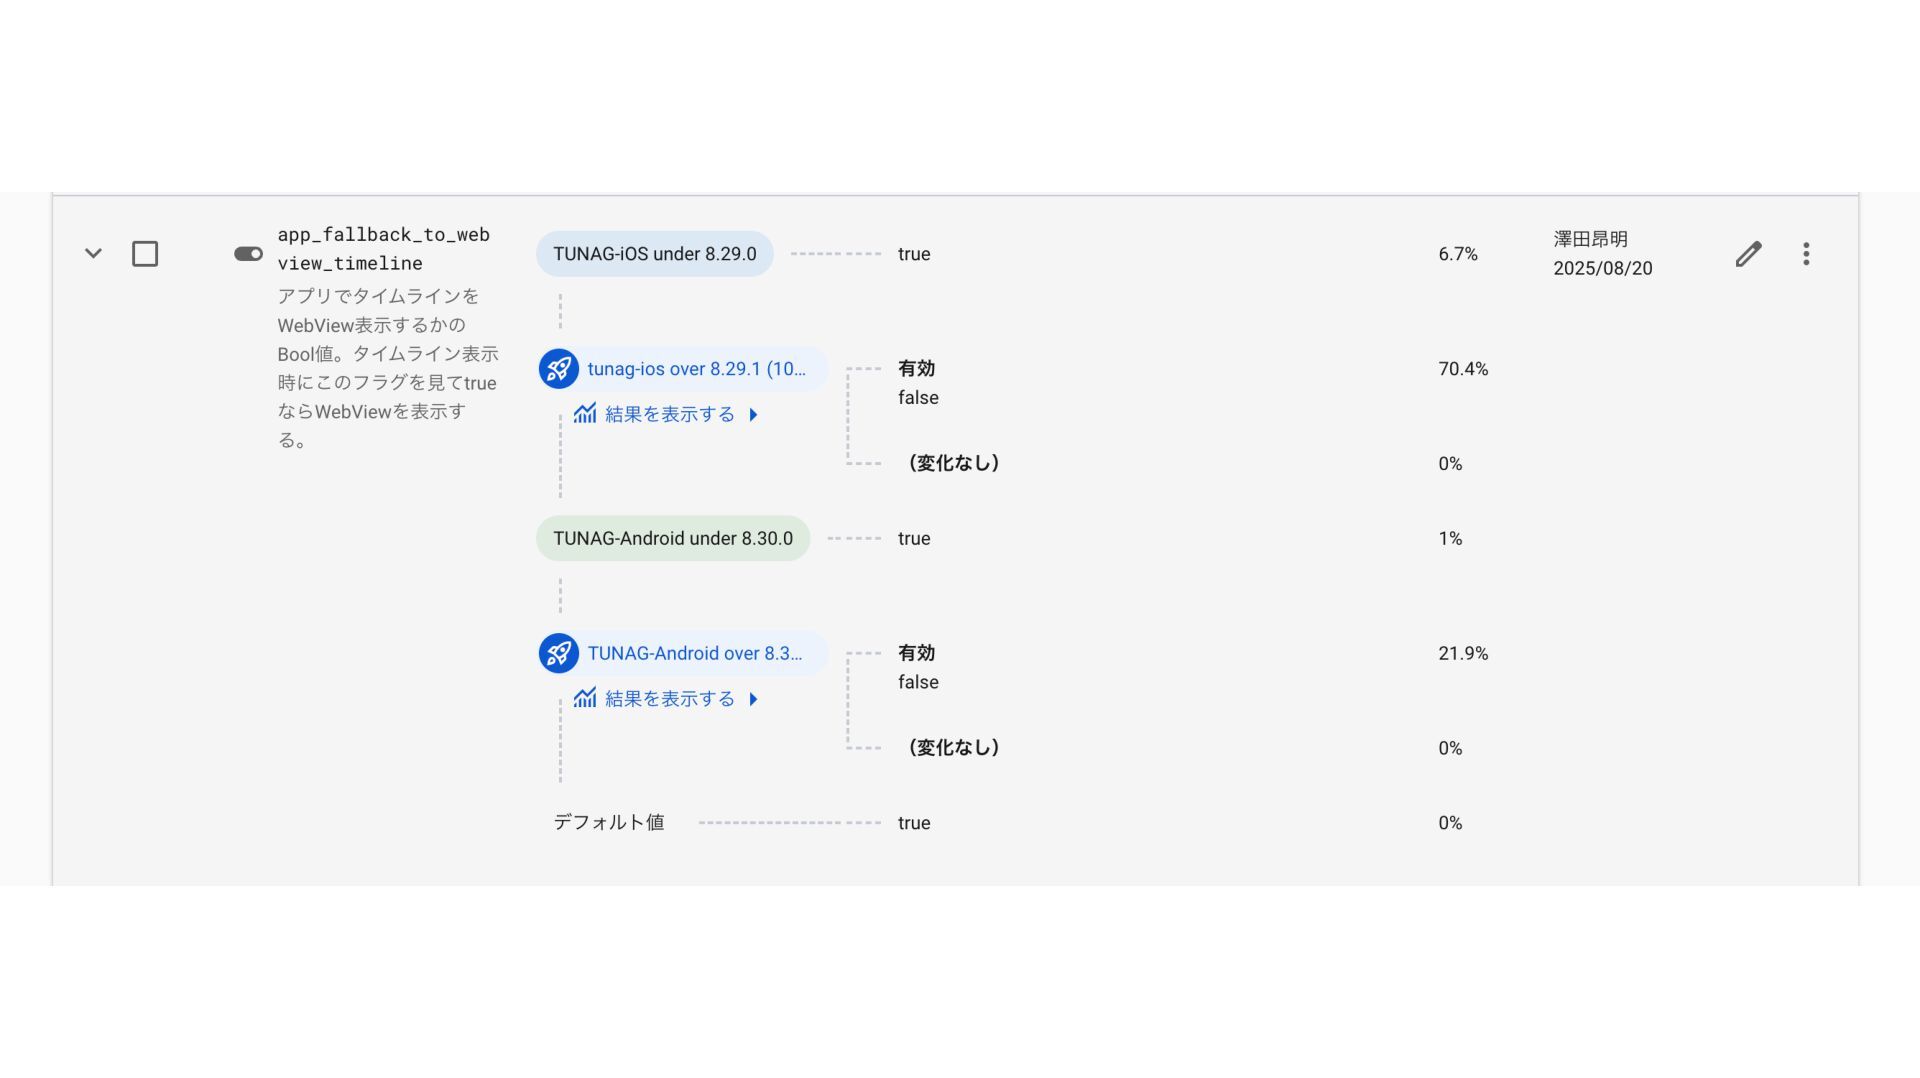
Task: Open the three-dot more options menu
Action: (x=1806, y=254)
